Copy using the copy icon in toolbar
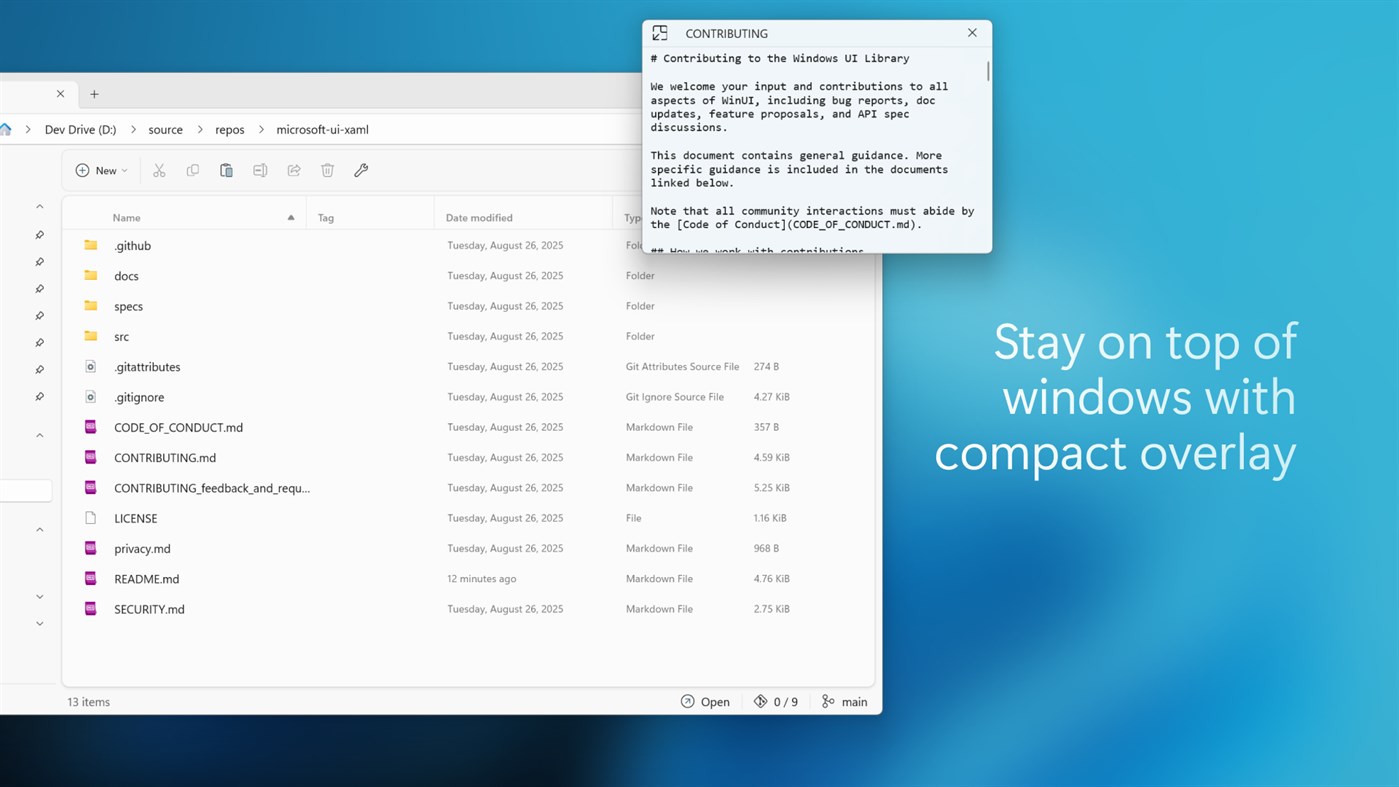This screenshot has height=787, width=1399. tap(192, 170)
